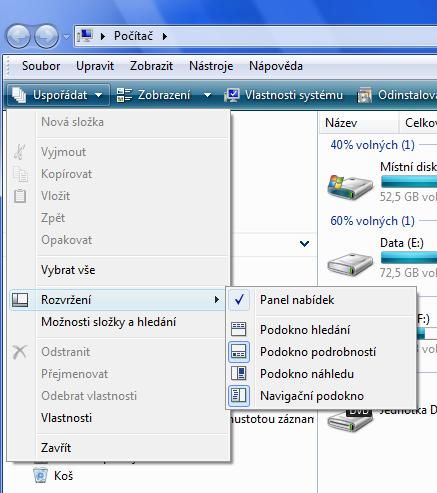
Task: Click the Koš recycle bin icon
Action: (x=41, y=476)
